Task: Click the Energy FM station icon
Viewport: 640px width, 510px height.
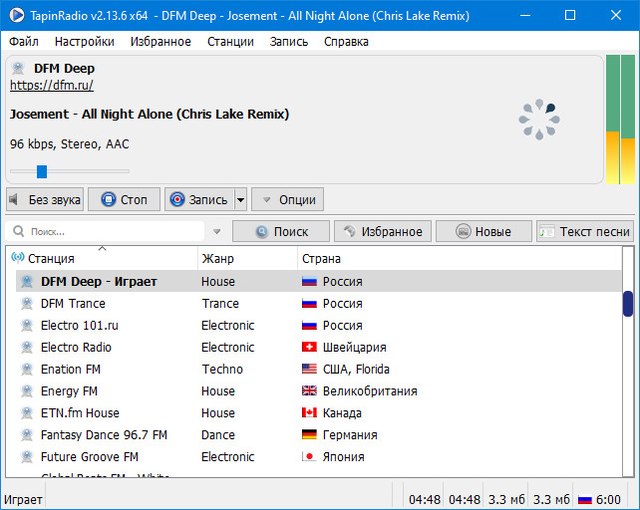Action: click(x=27, y=392)
